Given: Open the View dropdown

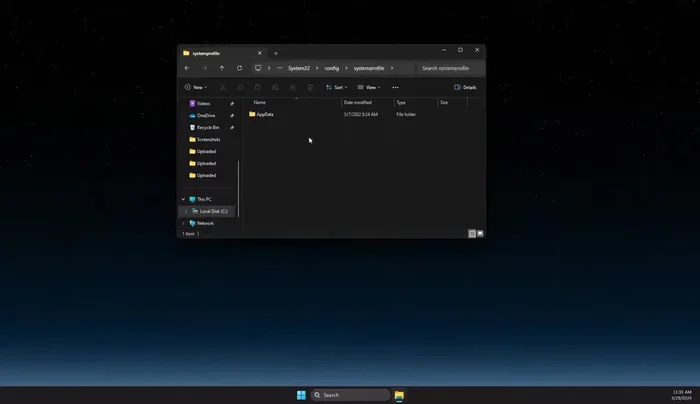Looking at the screenshot, I should pyautogui.click(x=369, y=87).
